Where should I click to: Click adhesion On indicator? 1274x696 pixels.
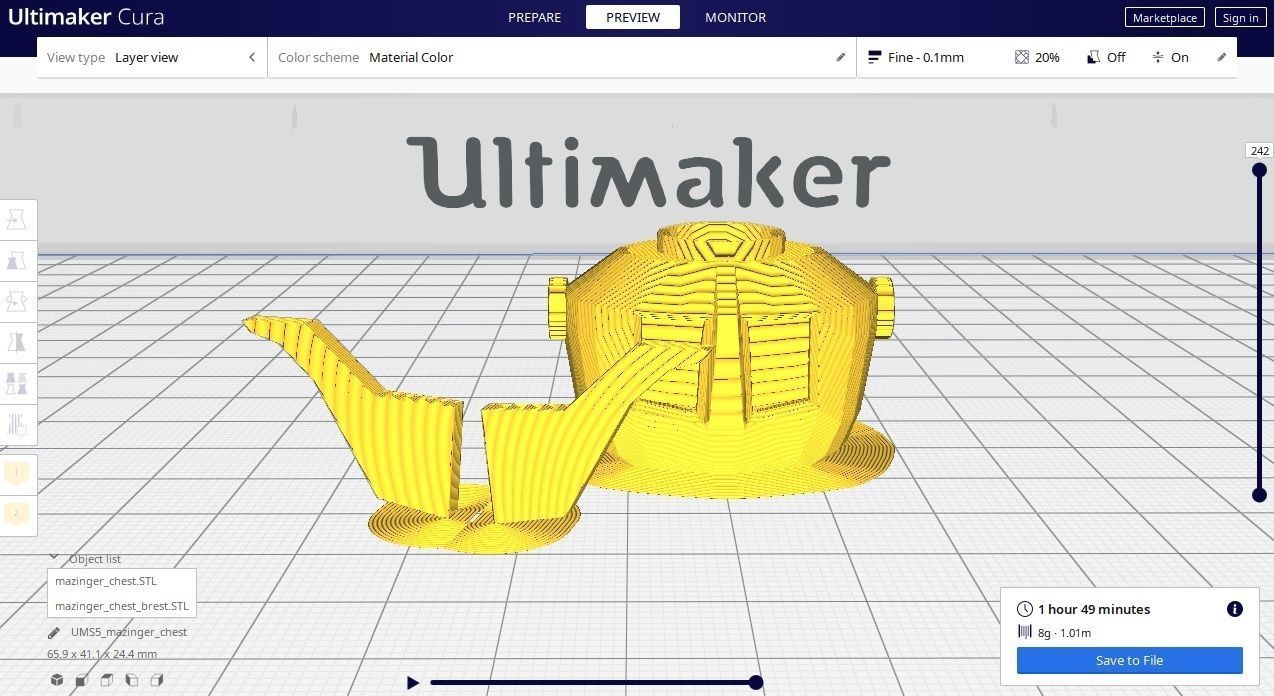tap(1170, 57)
